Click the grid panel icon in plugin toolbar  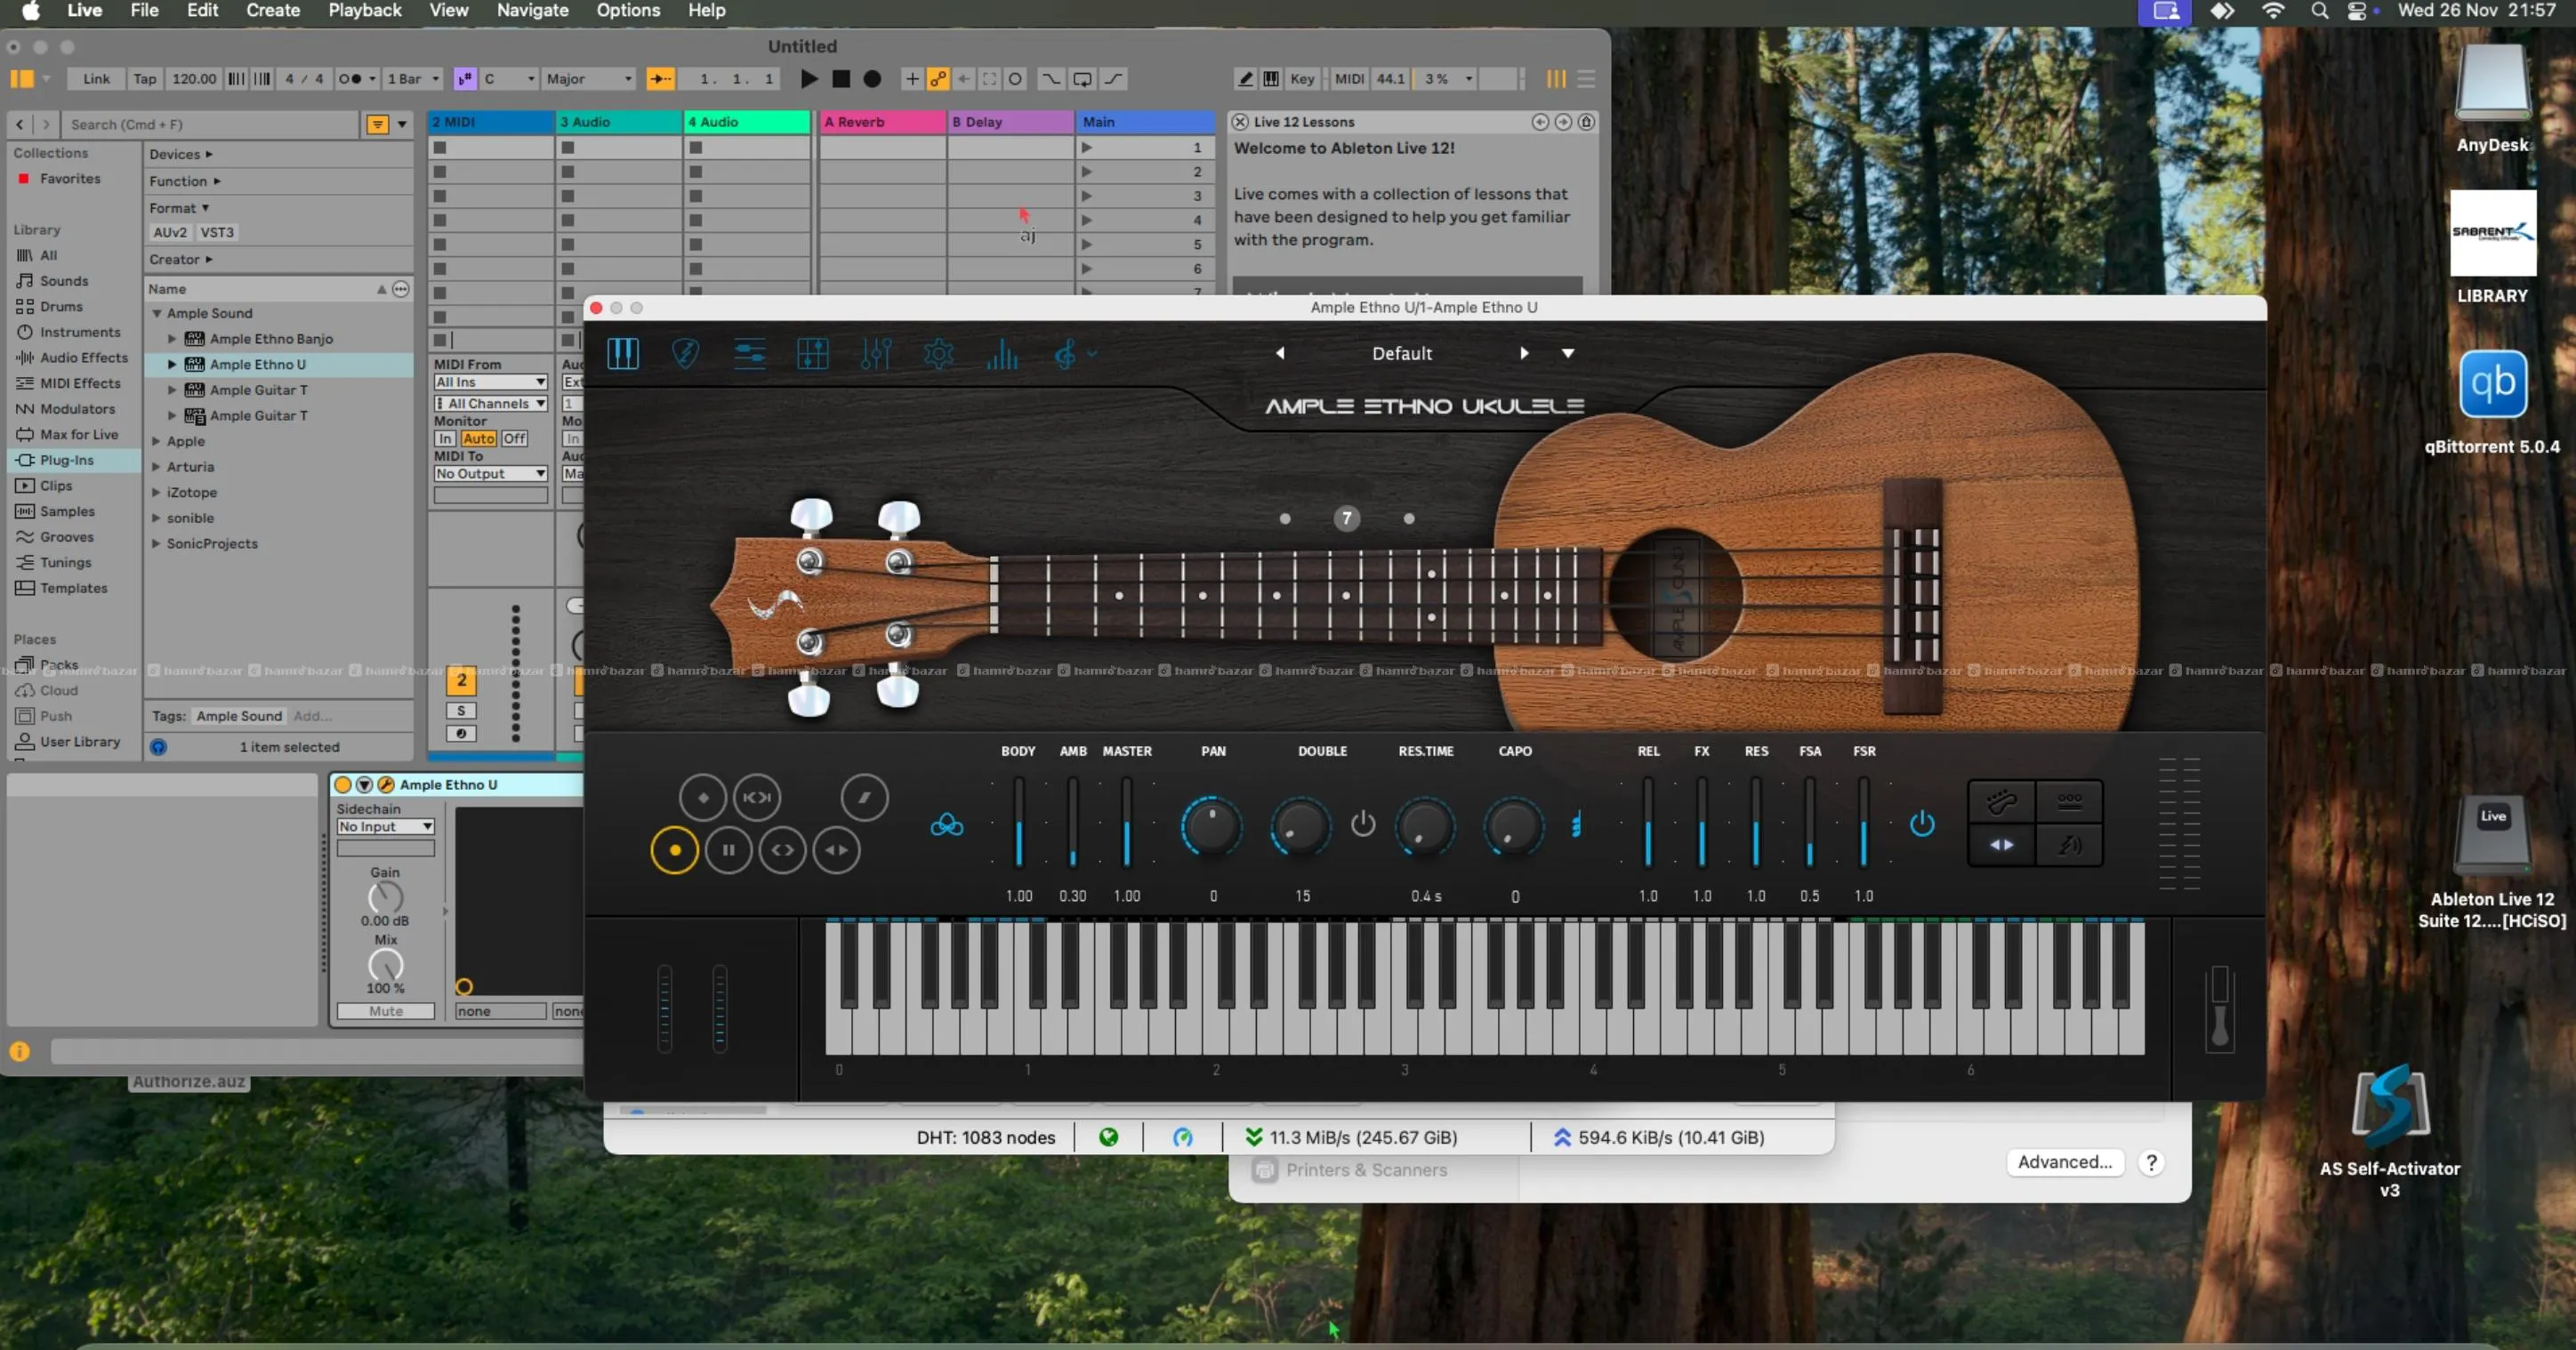pos(812,353)
